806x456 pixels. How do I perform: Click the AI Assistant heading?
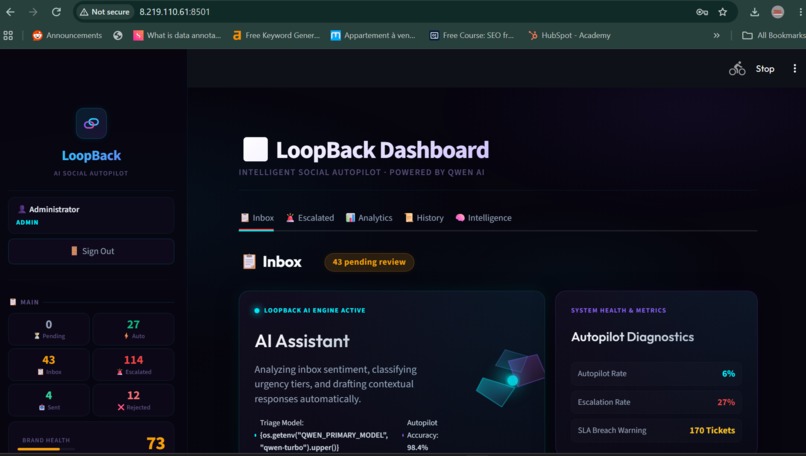point(302,341)
